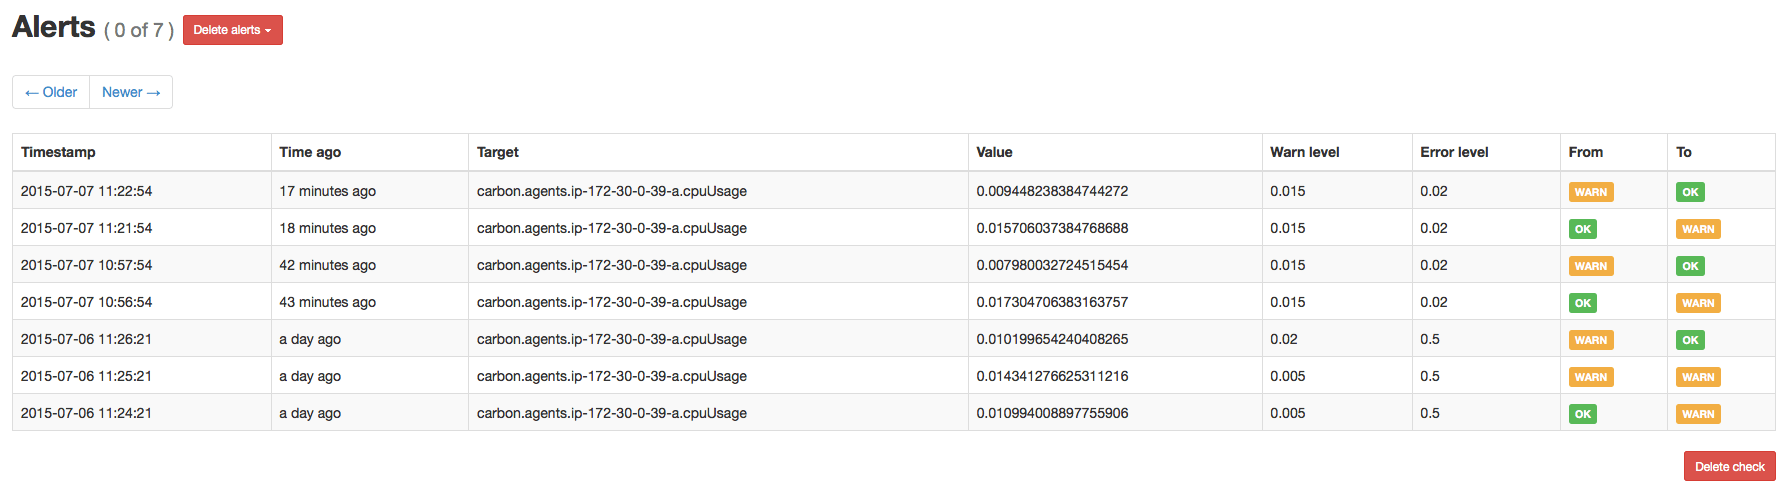The width and height of the screenshot is (1790, 486).
Task: Select the row with timestamp 2015-07-06 11:25:21
Action: click(x=86, y=376)
